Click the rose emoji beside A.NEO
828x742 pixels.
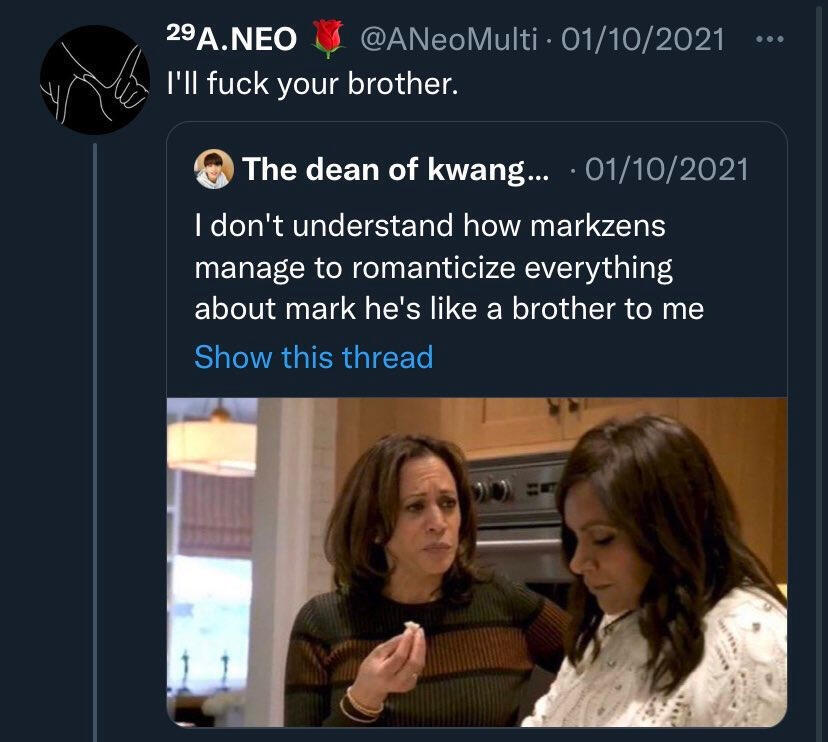323,39
